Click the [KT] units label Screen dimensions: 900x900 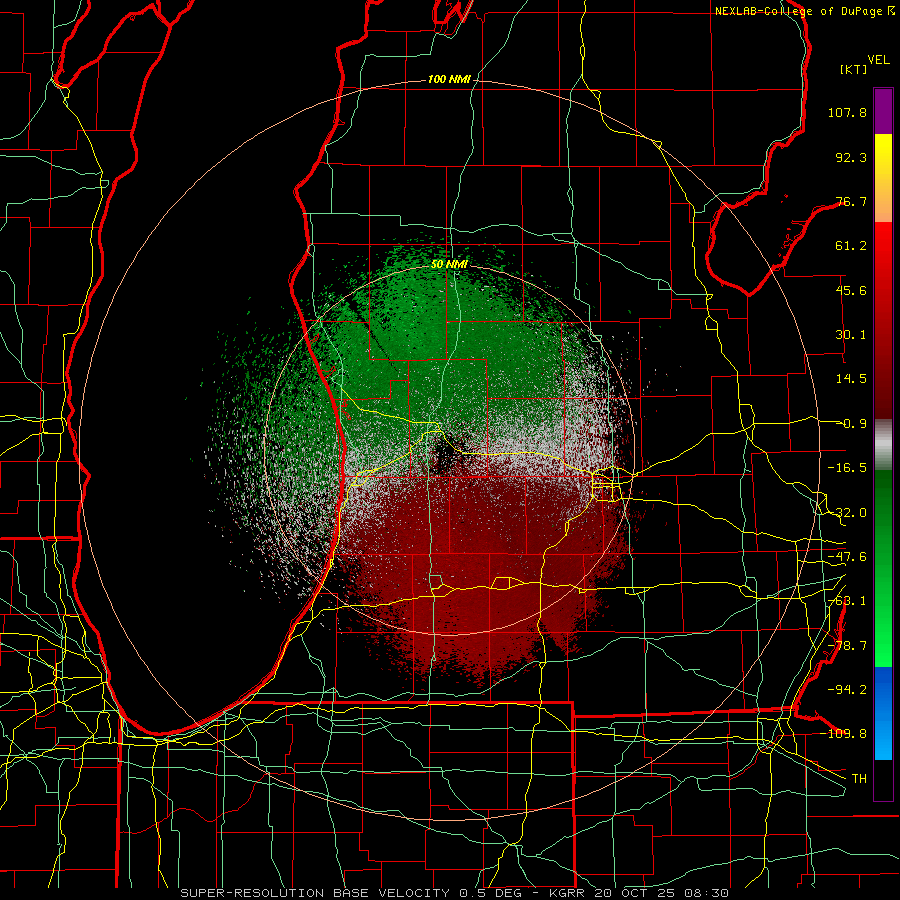click(x=854, y=69)
